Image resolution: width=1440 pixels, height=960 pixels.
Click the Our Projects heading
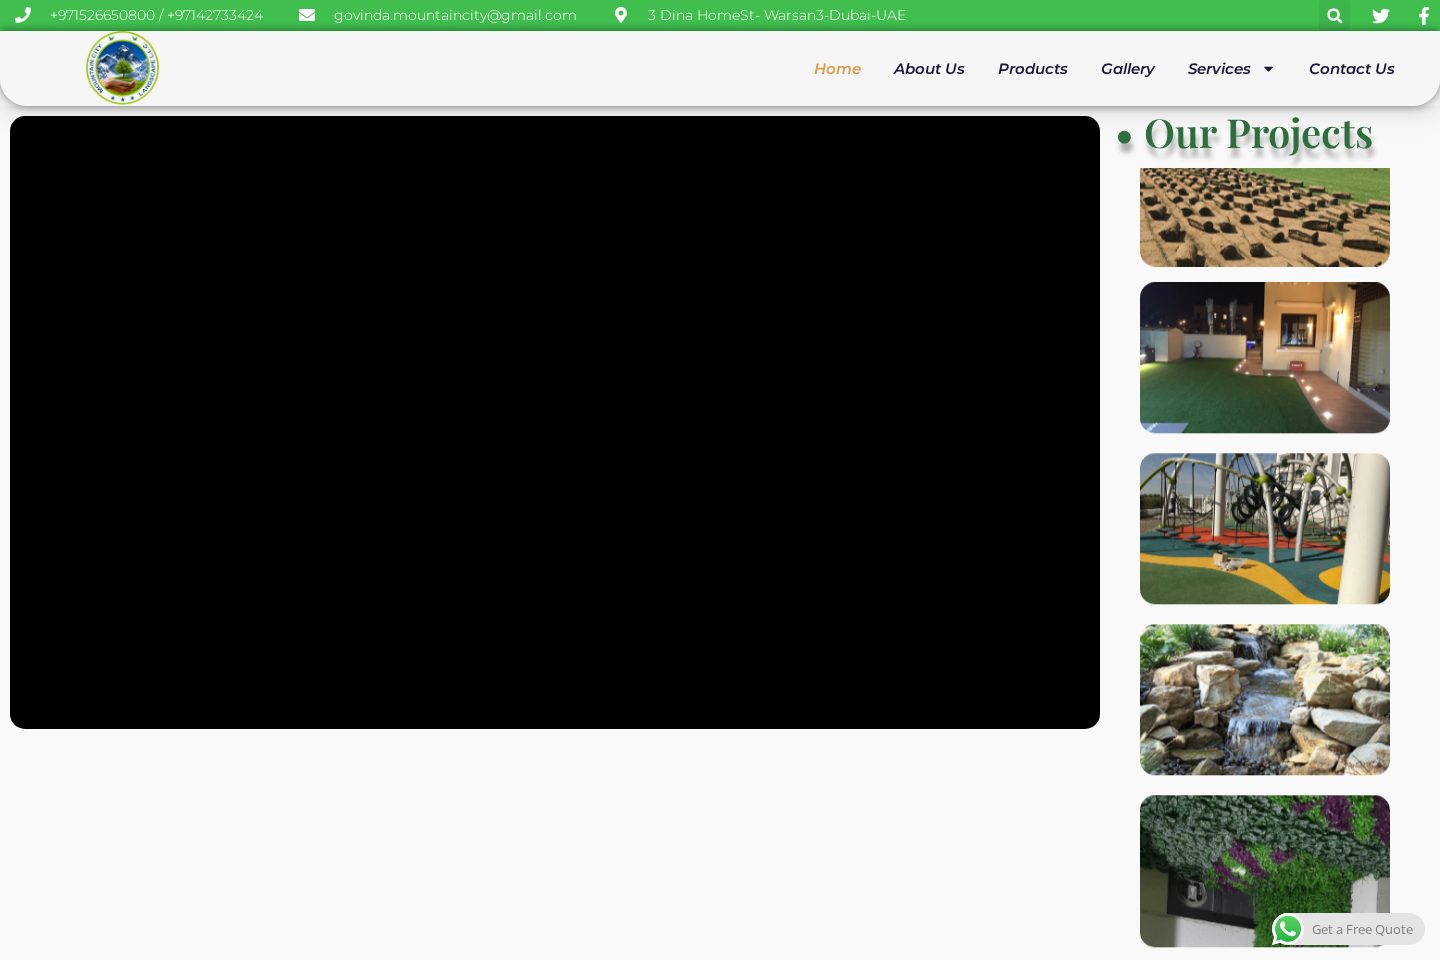(x=1258, y=135)
